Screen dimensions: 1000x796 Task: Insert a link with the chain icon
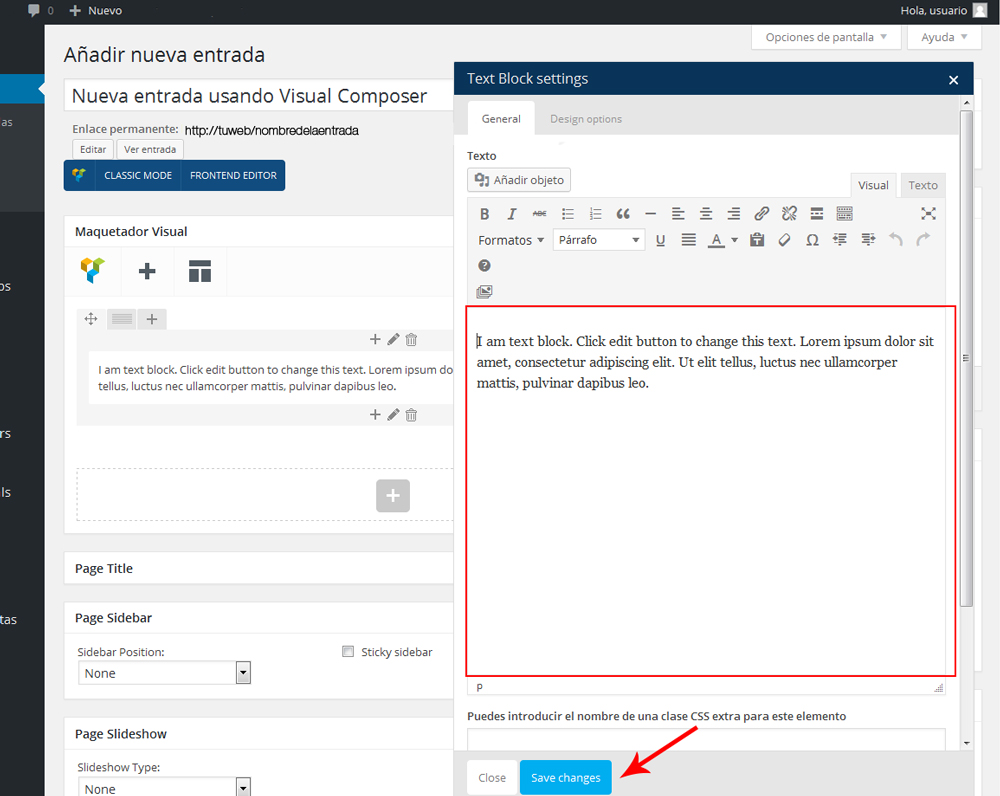(761, 214)
